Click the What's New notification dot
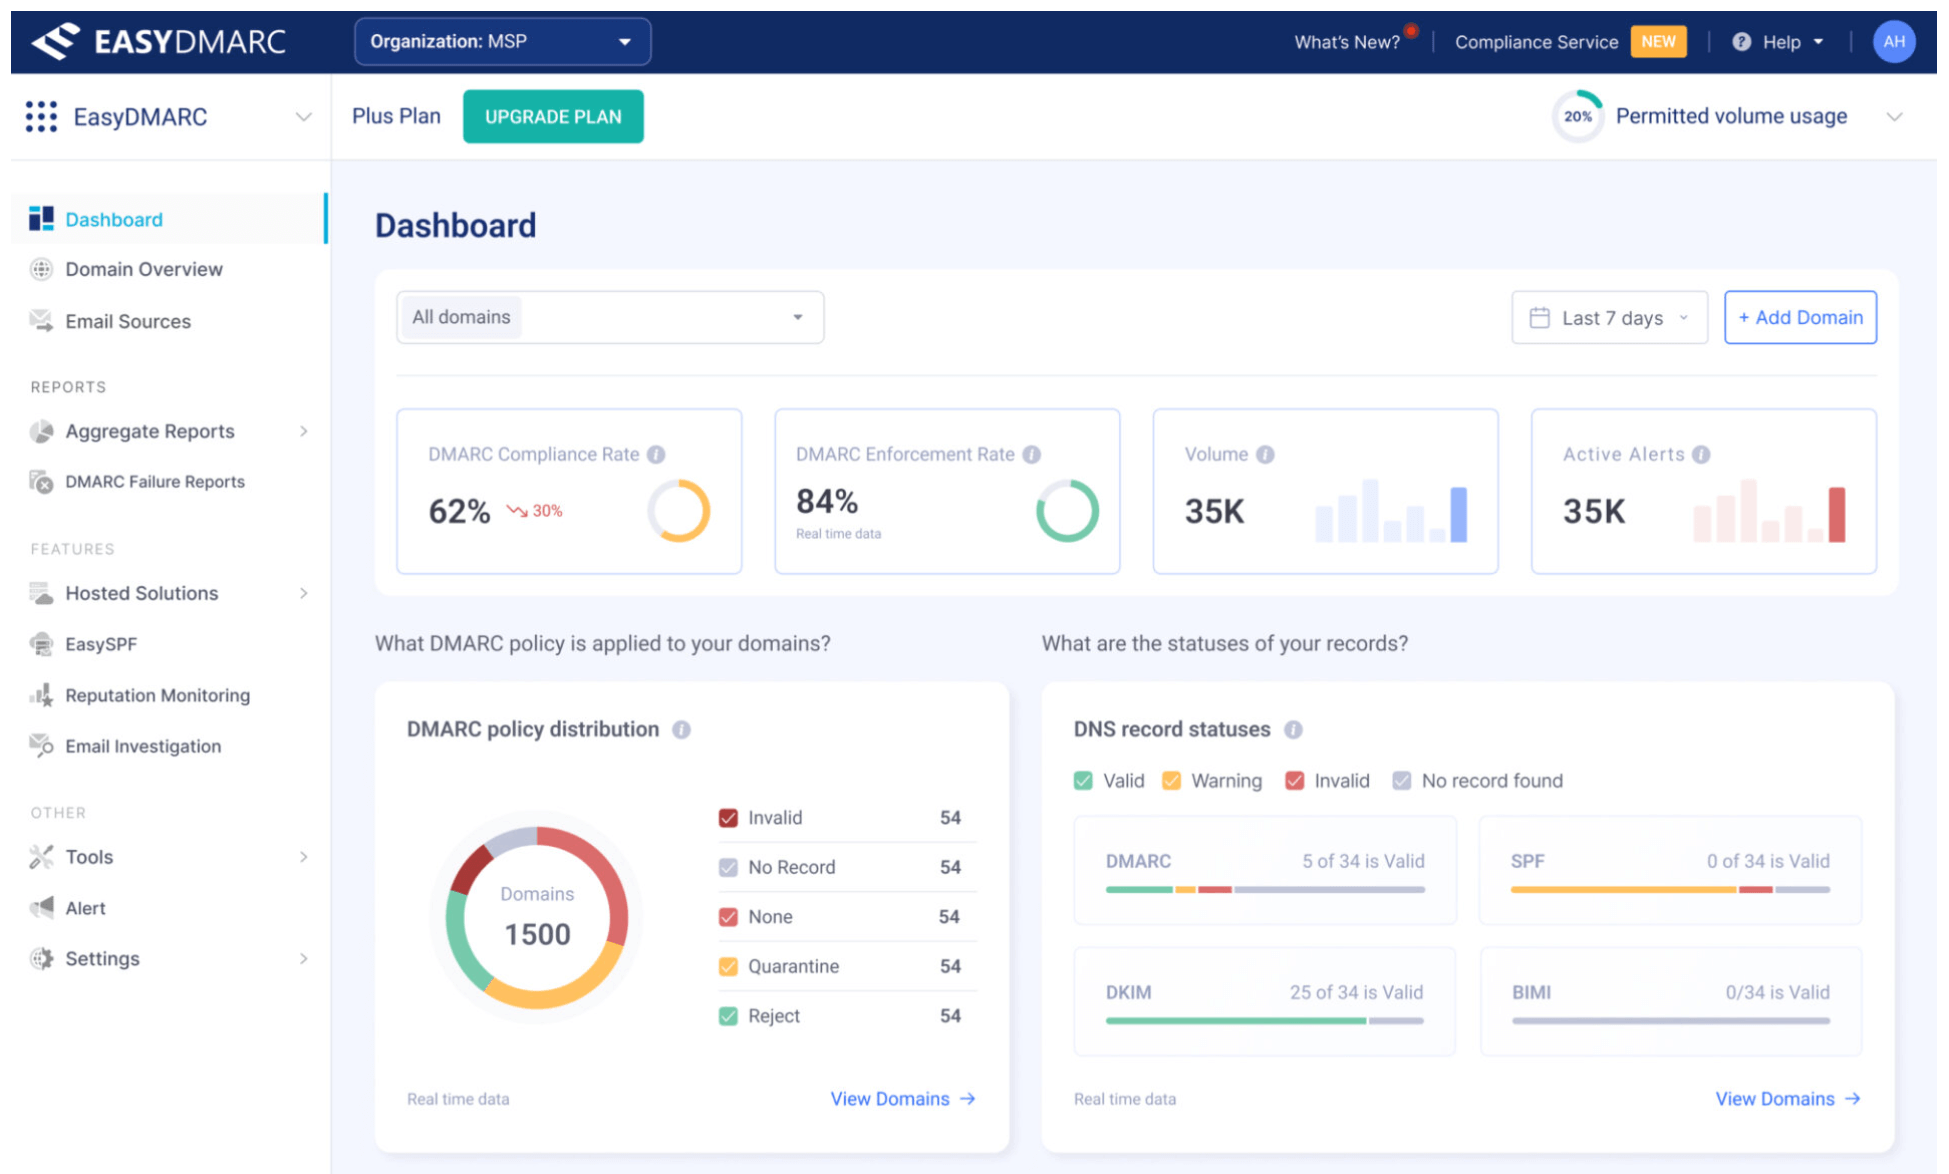Screen dimensions: 1949x1174 click(1411, 30)
